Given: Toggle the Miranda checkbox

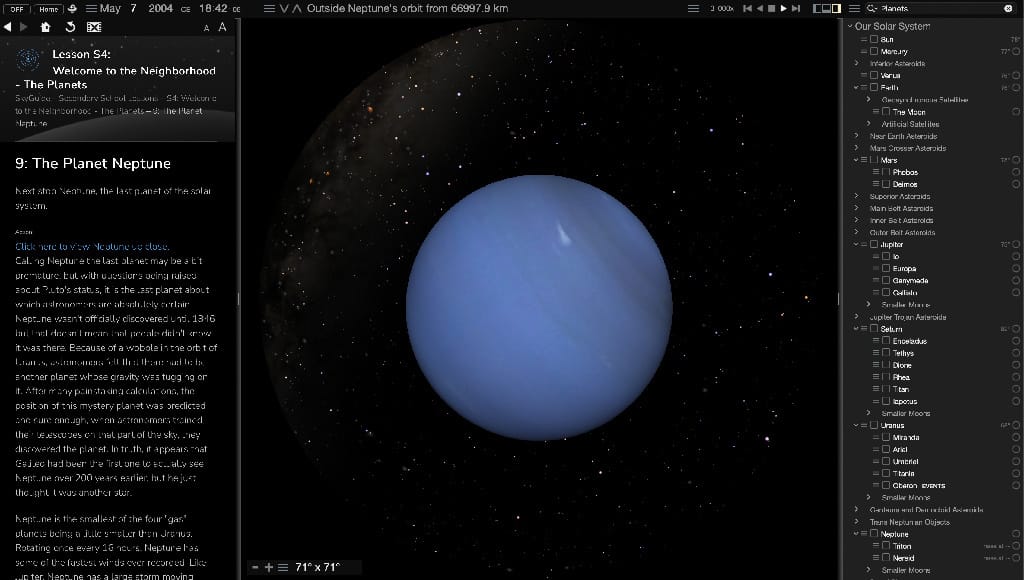Looking at the screenshot, I should [x=886, y=437].
